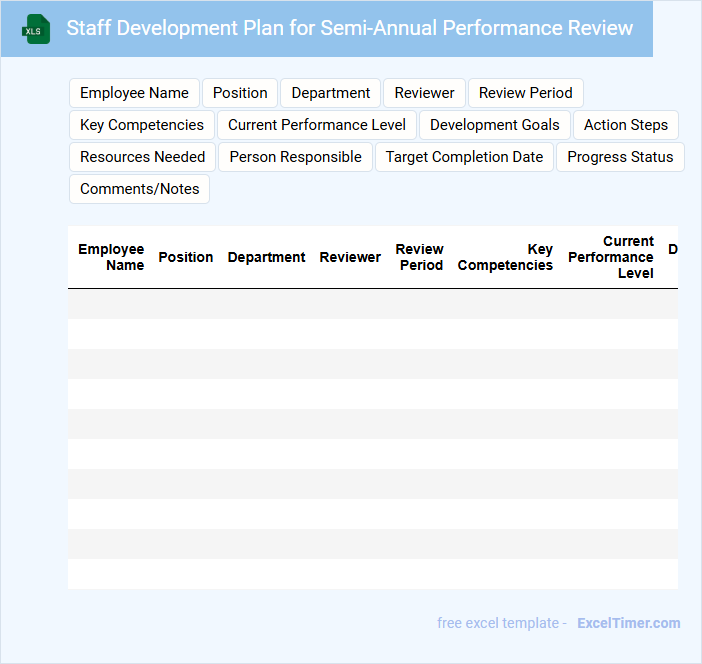
Task: Select the Progress Status tag
Action: [620, 157]
